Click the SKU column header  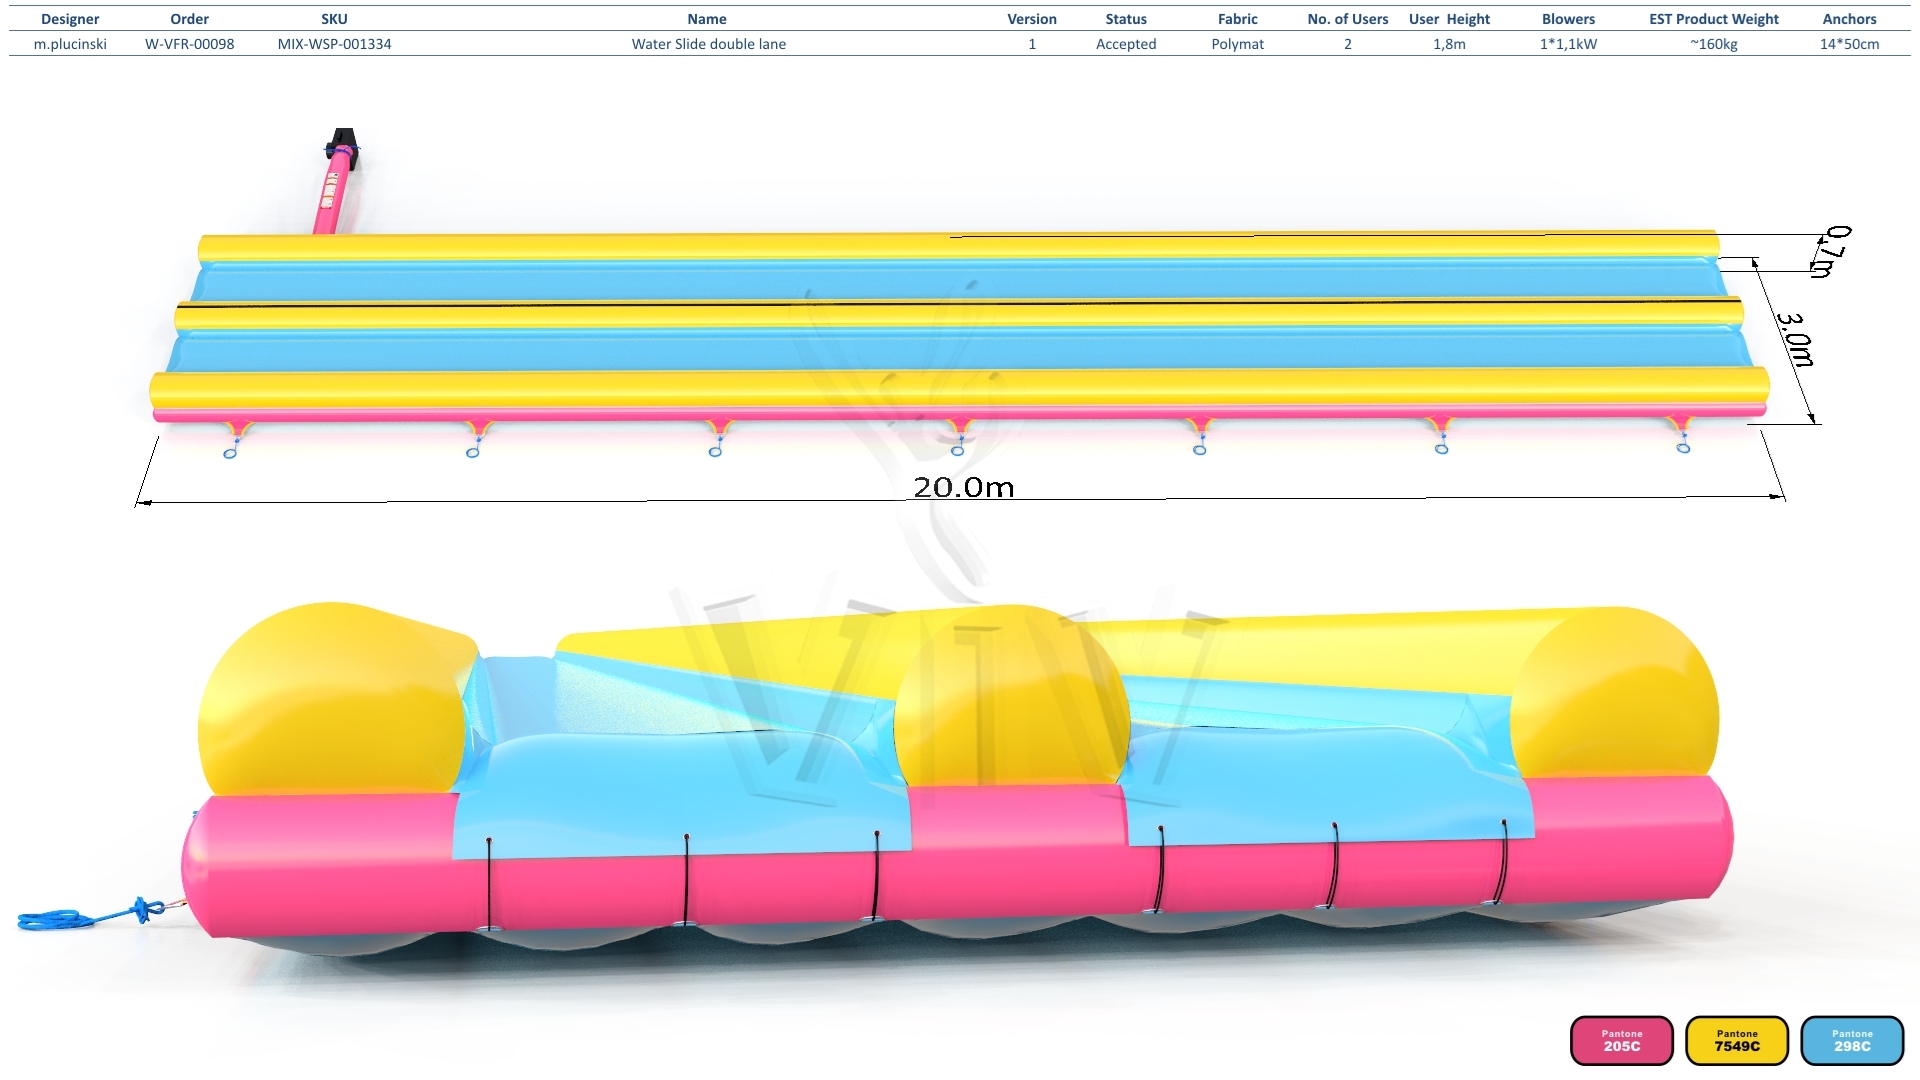tap(334, 19)
